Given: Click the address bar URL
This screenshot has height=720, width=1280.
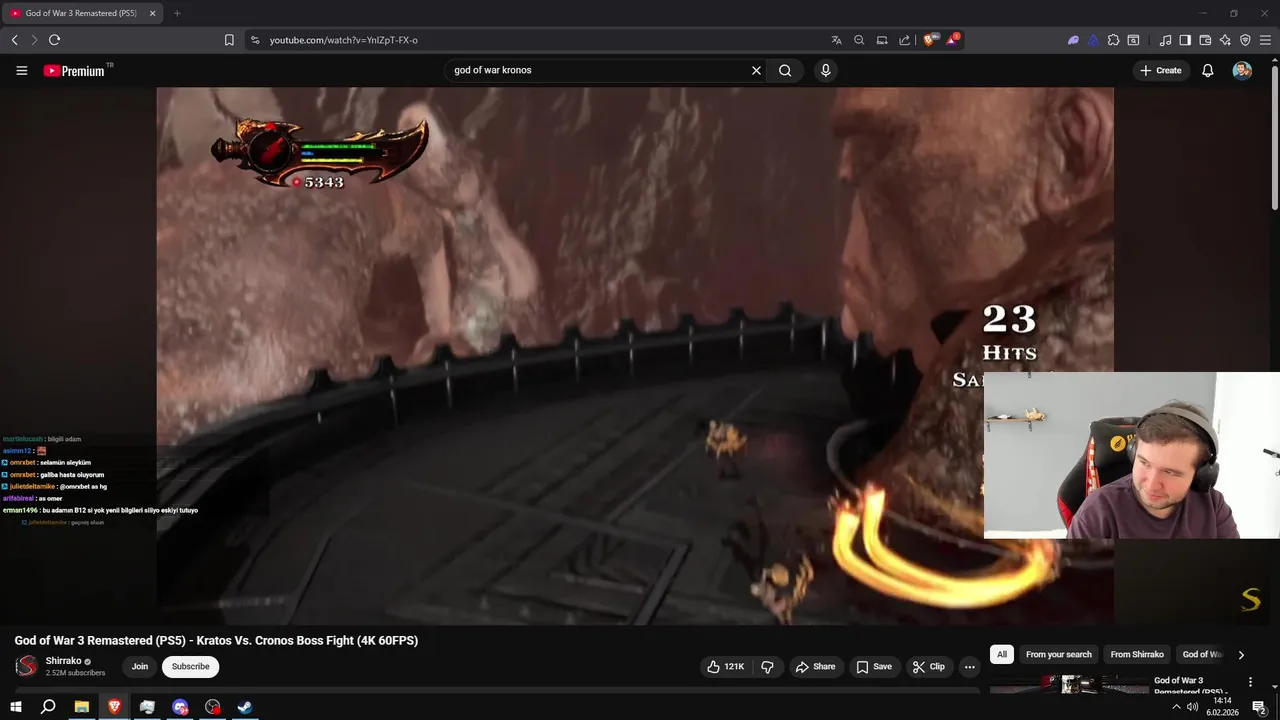Looking at the screenshot, I should (x=344, y=40).
